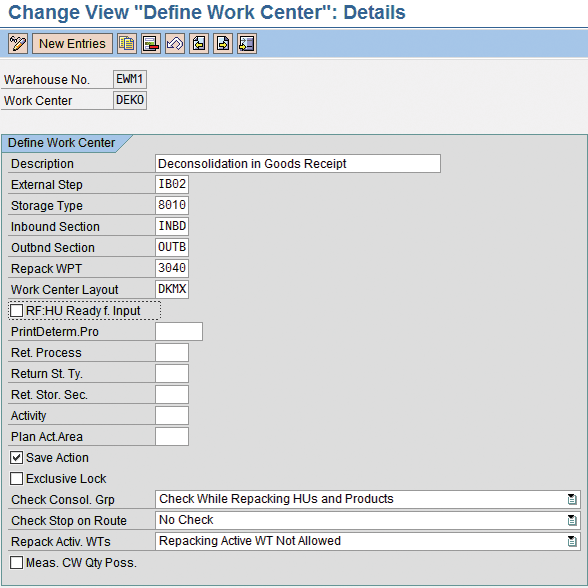Click the Work Center Layout field
588x588 pixels.
[172, 290]
